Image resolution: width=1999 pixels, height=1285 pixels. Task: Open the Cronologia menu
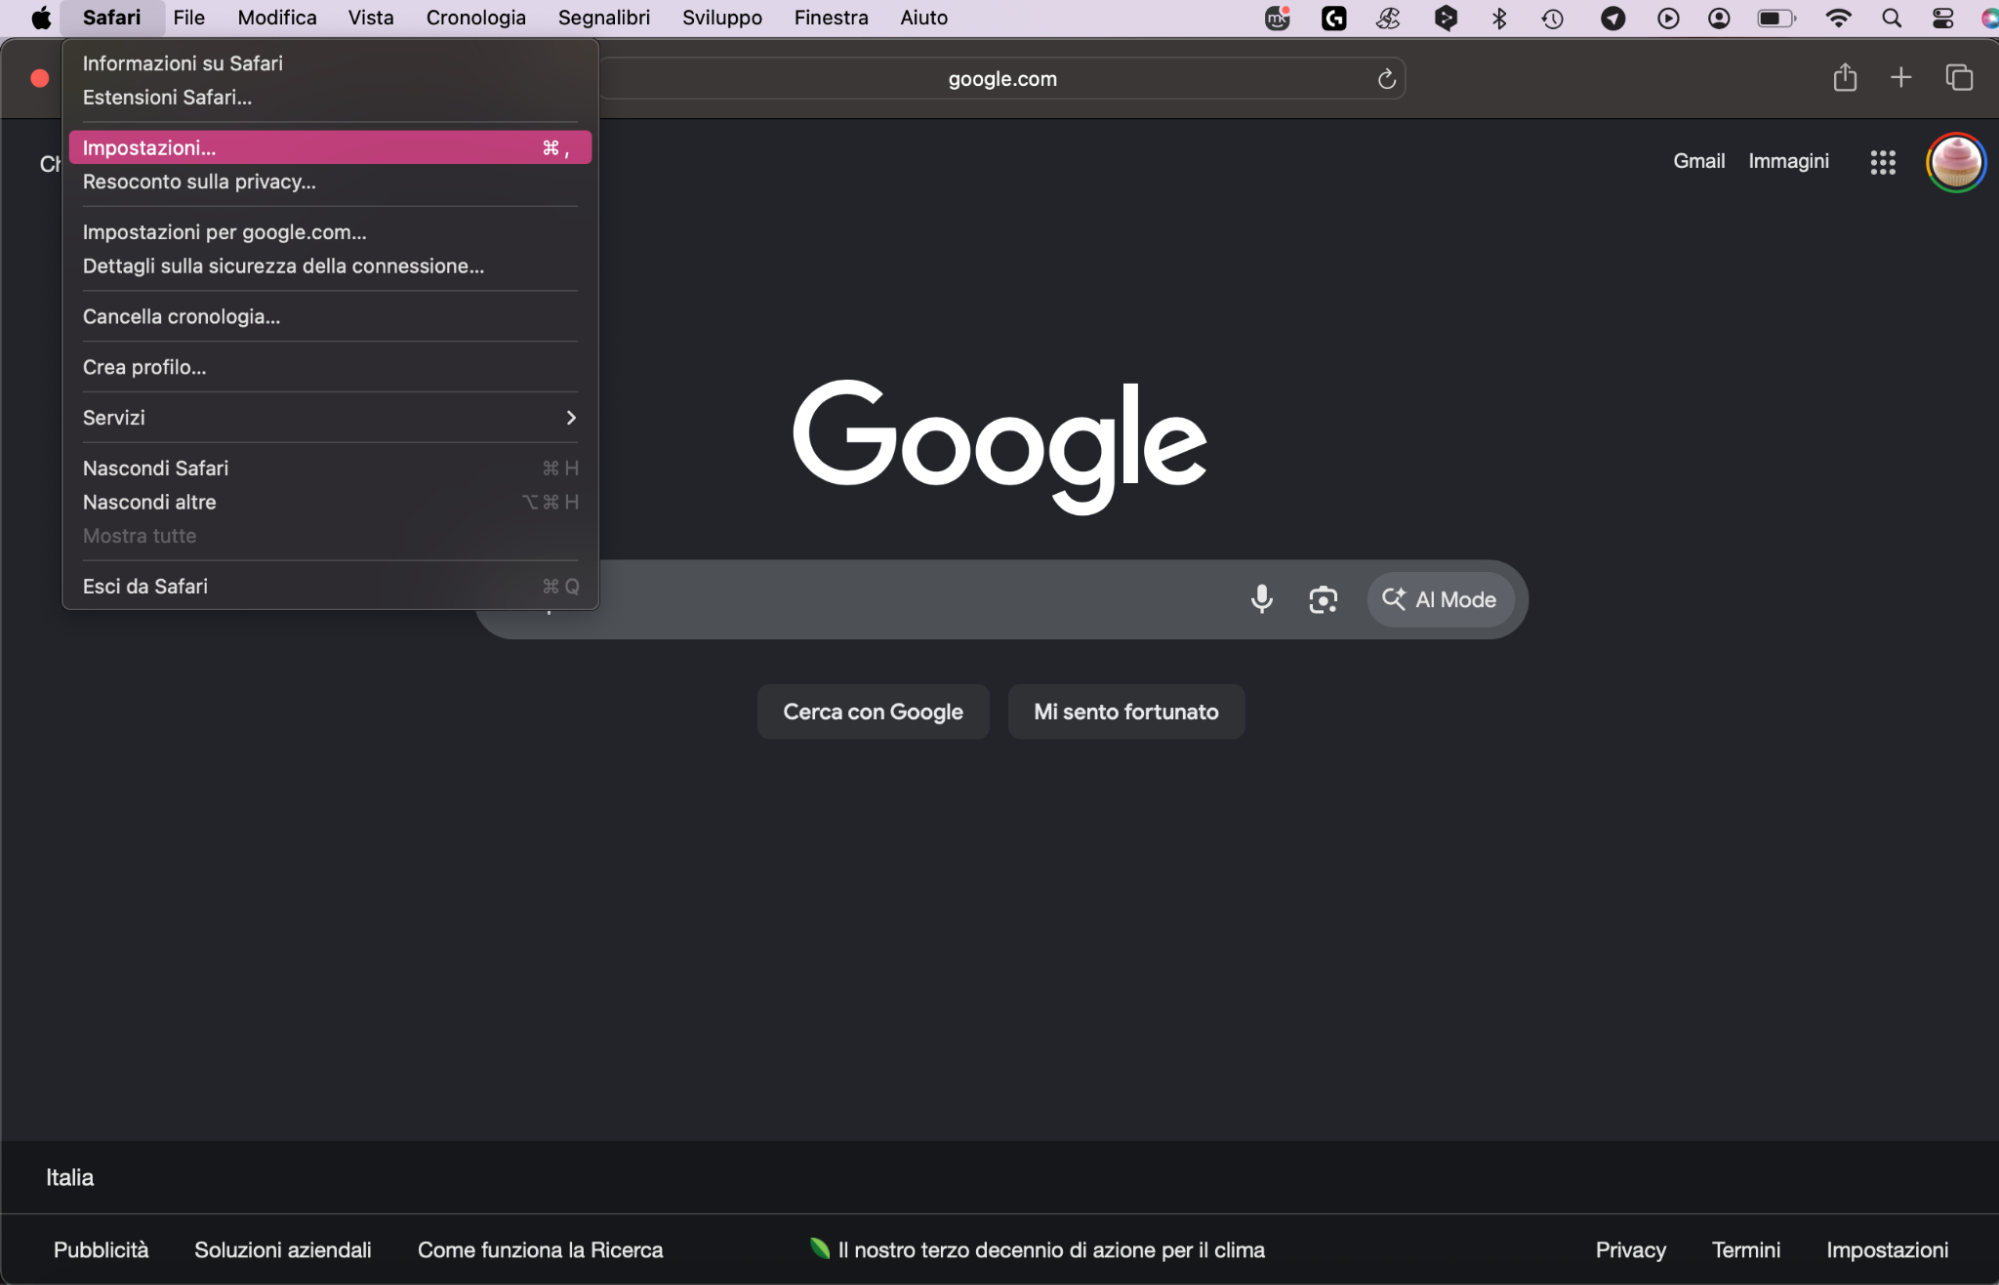(476, 18)
